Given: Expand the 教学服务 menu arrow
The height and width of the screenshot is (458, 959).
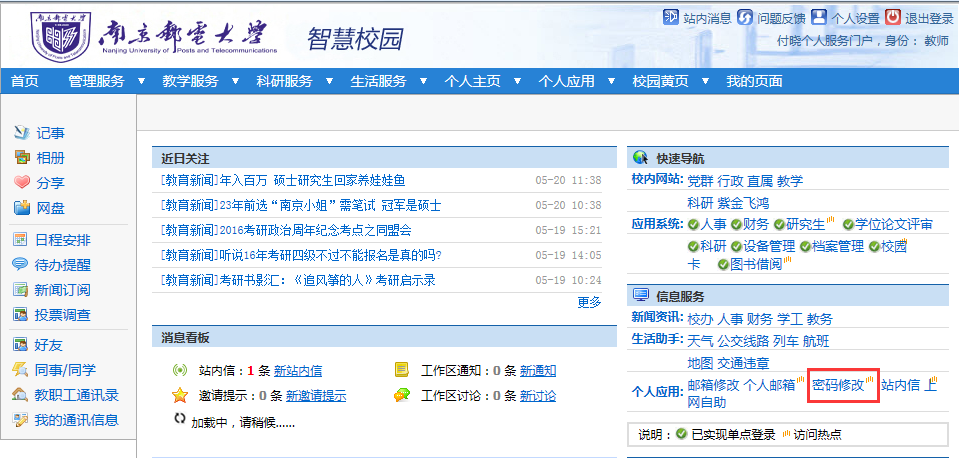Looking at the screenshot, I should [x=235, y=81].
